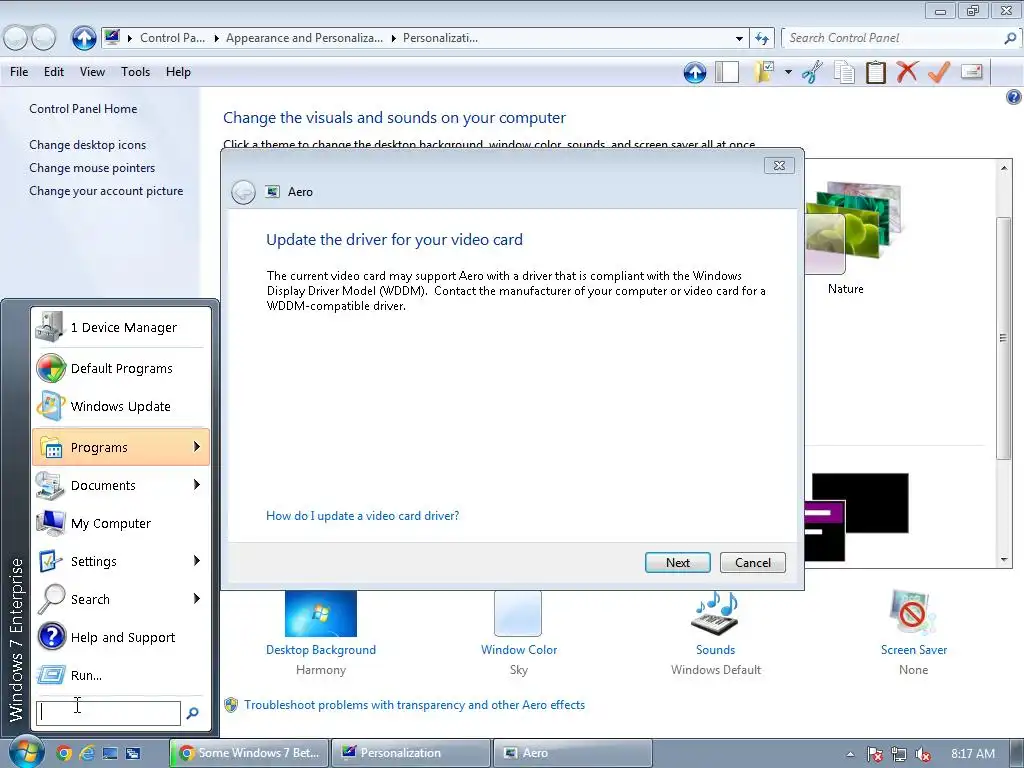Show hidden tray icons arrow

tap(850, 754)
